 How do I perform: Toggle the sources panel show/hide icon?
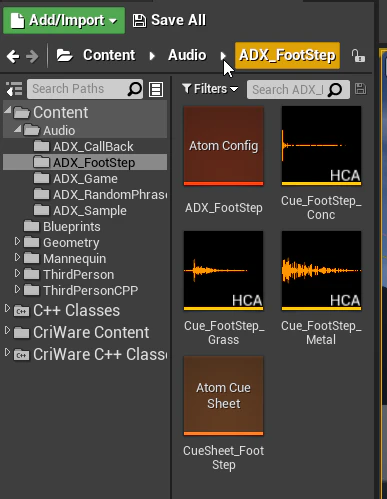tap(14, 89)
